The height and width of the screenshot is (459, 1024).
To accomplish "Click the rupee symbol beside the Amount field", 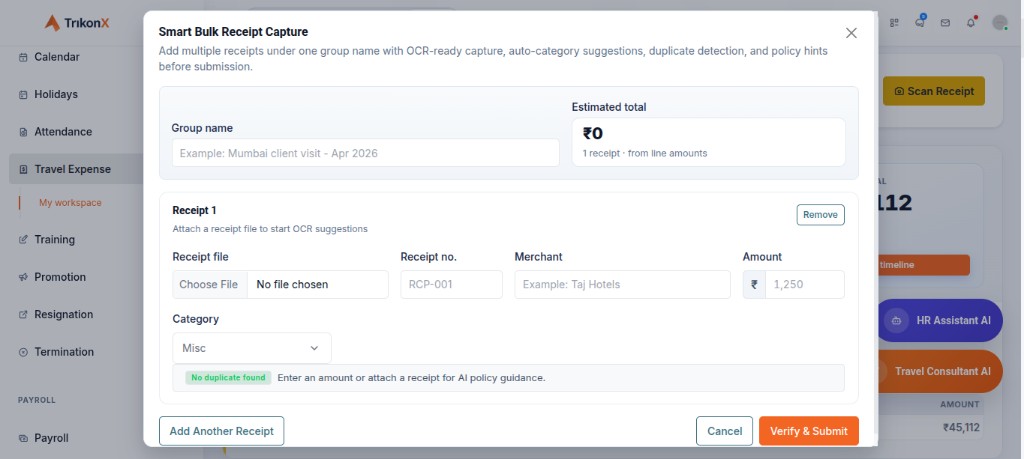I will coord(754,285).
